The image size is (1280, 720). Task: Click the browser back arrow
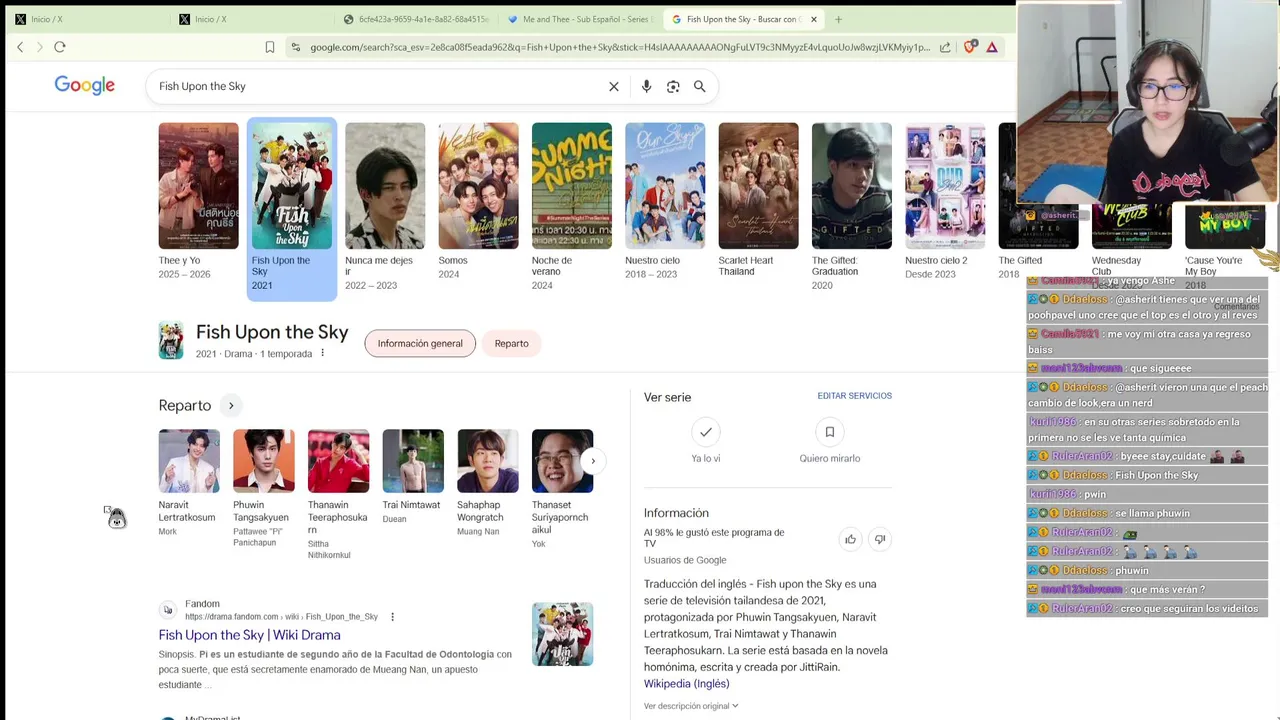pos(20,47)
